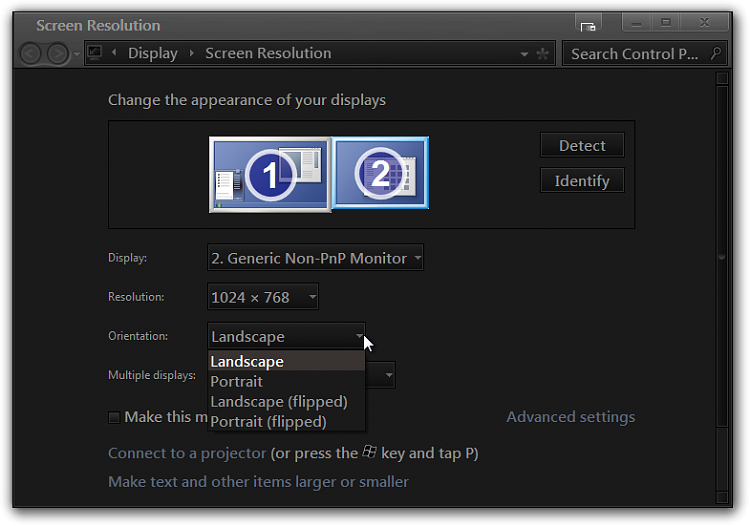Click the Back navigation arrow icon
750x526 pixels.
(31, 54)
